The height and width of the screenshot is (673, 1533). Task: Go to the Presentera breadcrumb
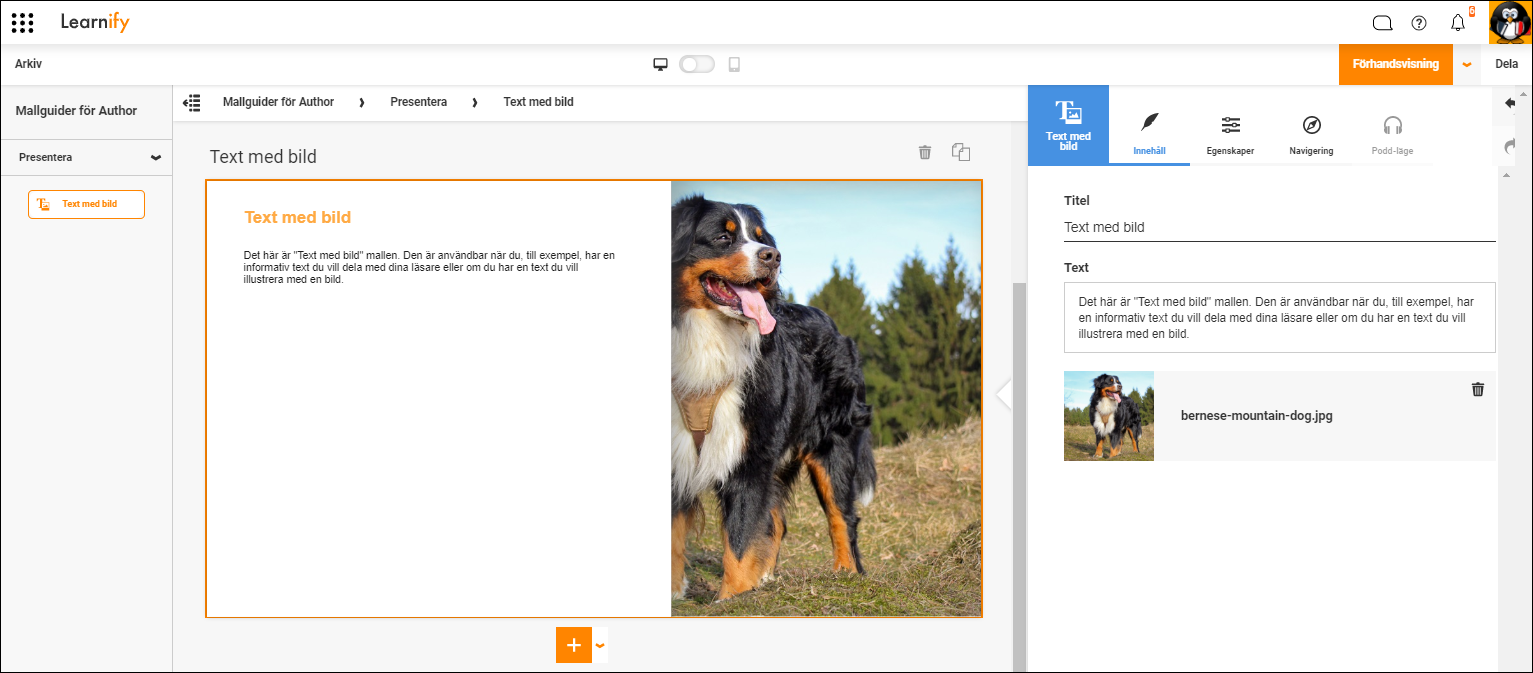tap(418, 102)
